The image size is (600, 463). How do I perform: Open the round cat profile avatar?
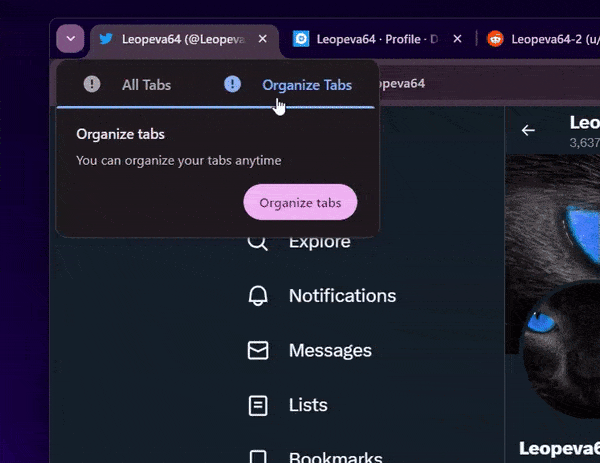[x=561, y=350]
